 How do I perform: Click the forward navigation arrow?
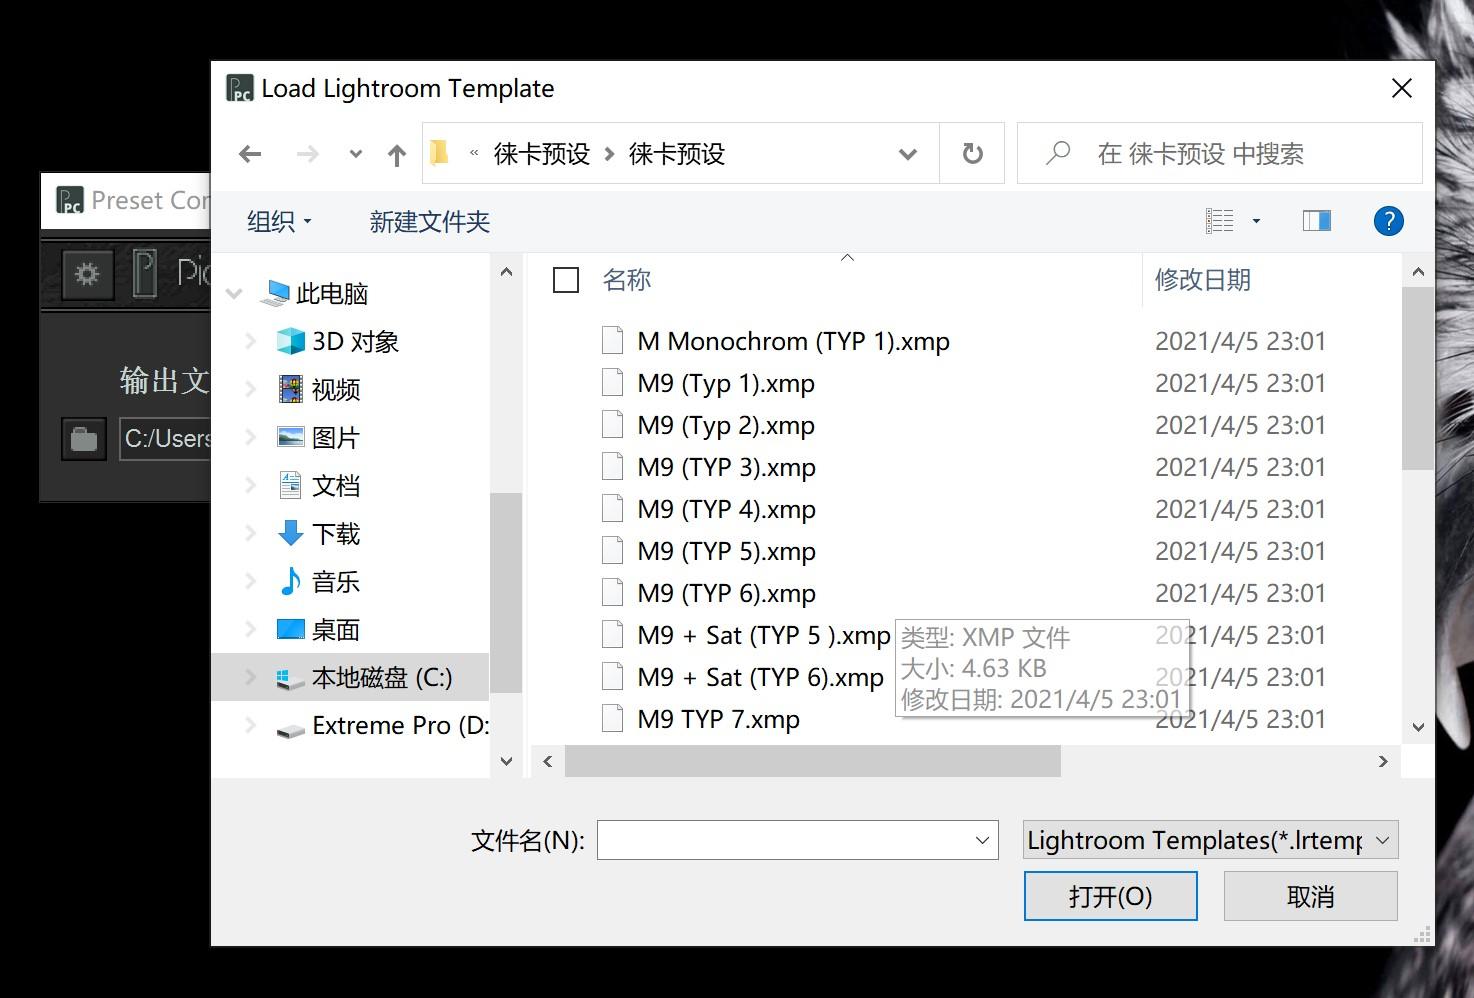(308, 153)
